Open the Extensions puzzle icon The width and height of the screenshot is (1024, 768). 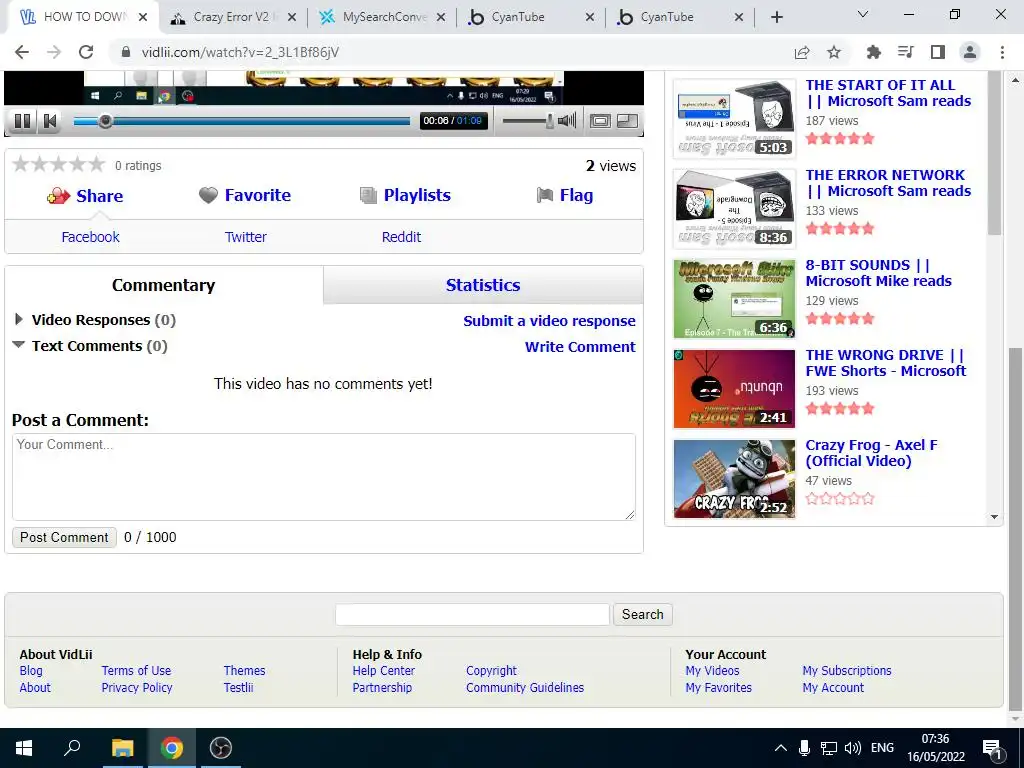pos(873,52)
